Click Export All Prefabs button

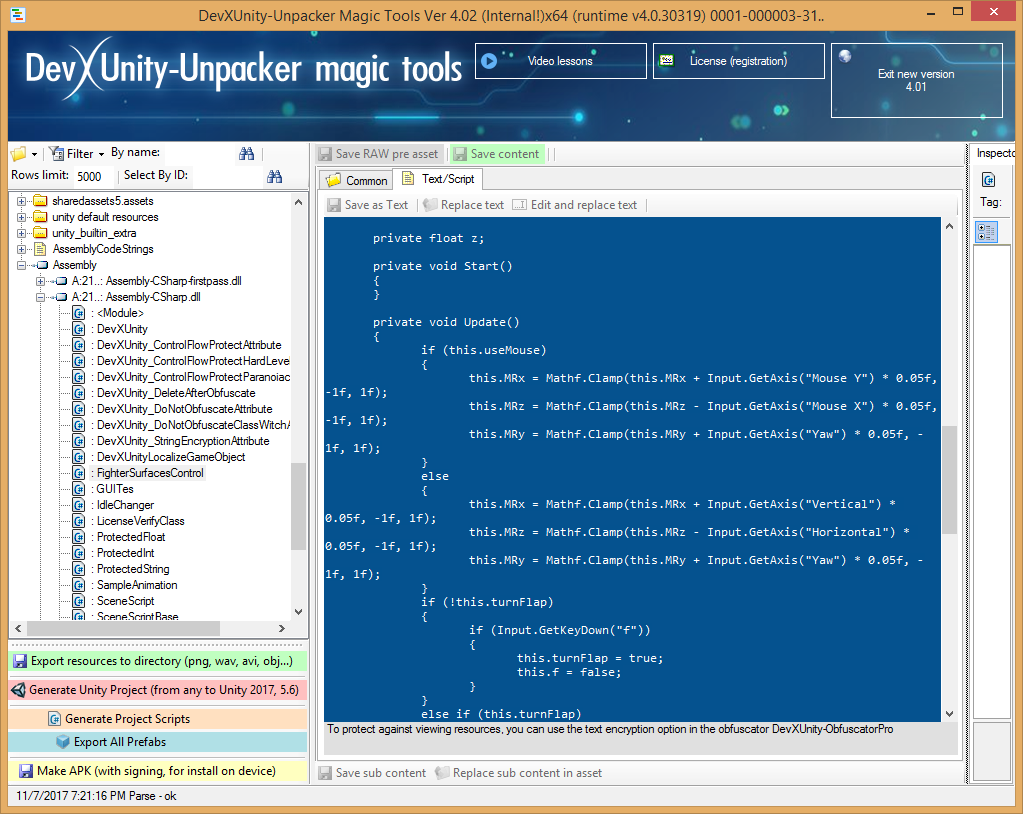[x=157, y=742]
